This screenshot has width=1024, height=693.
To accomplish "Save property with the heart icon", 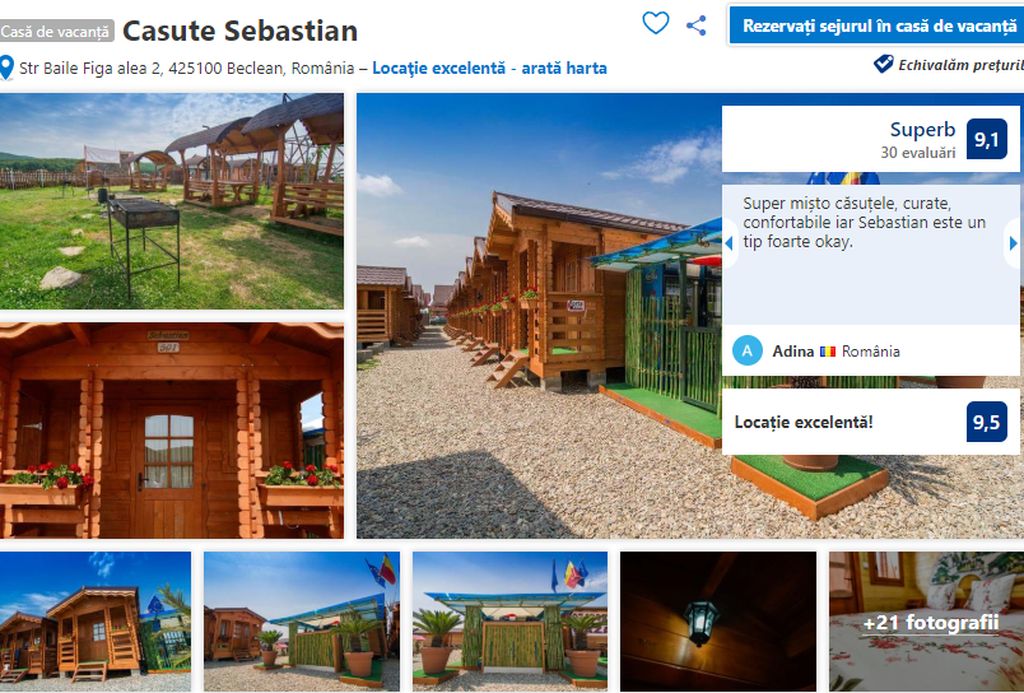I will [655, 24].
